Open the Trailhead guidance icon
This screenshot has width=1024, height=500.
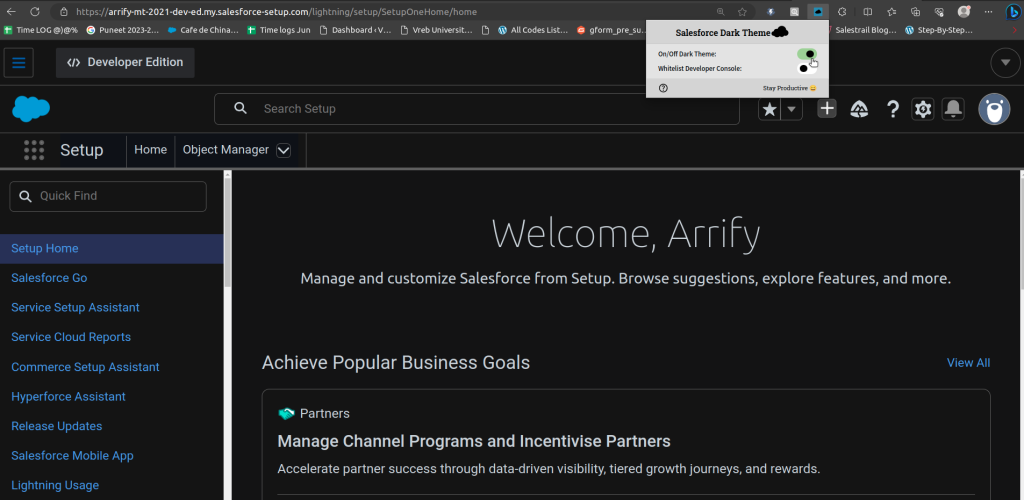(x=859, y=109)
